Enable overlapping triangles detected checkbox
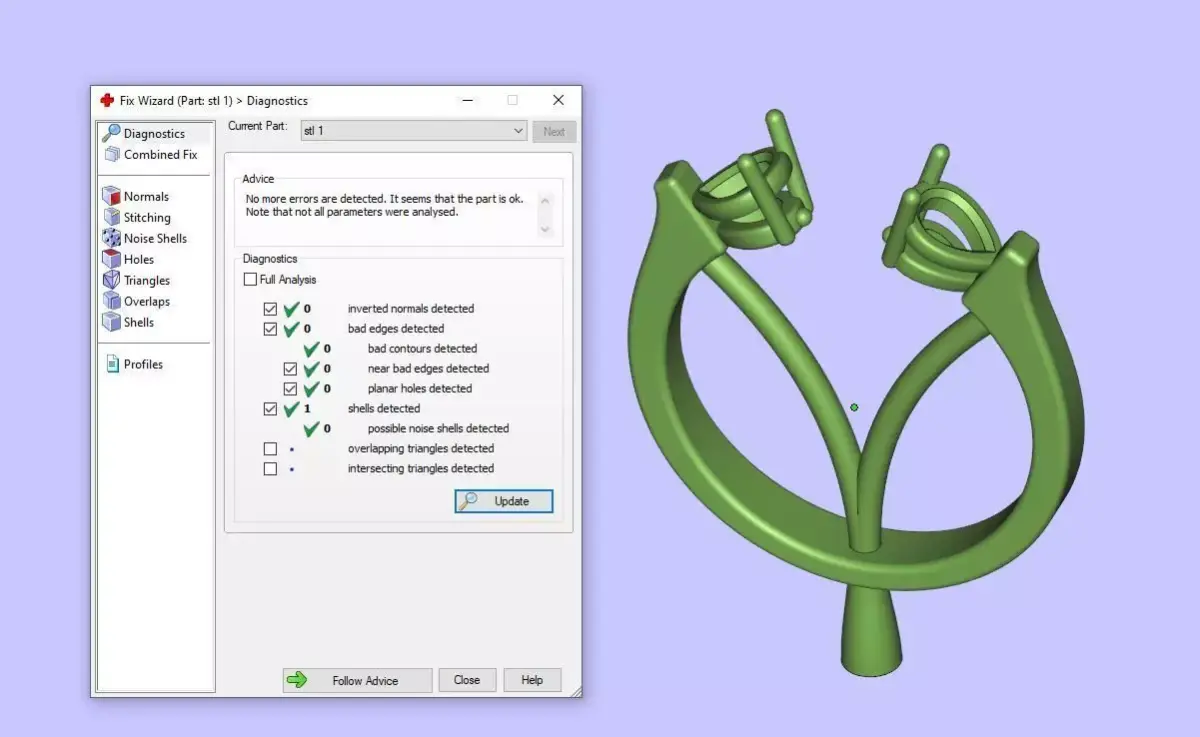 pos(270,449)
